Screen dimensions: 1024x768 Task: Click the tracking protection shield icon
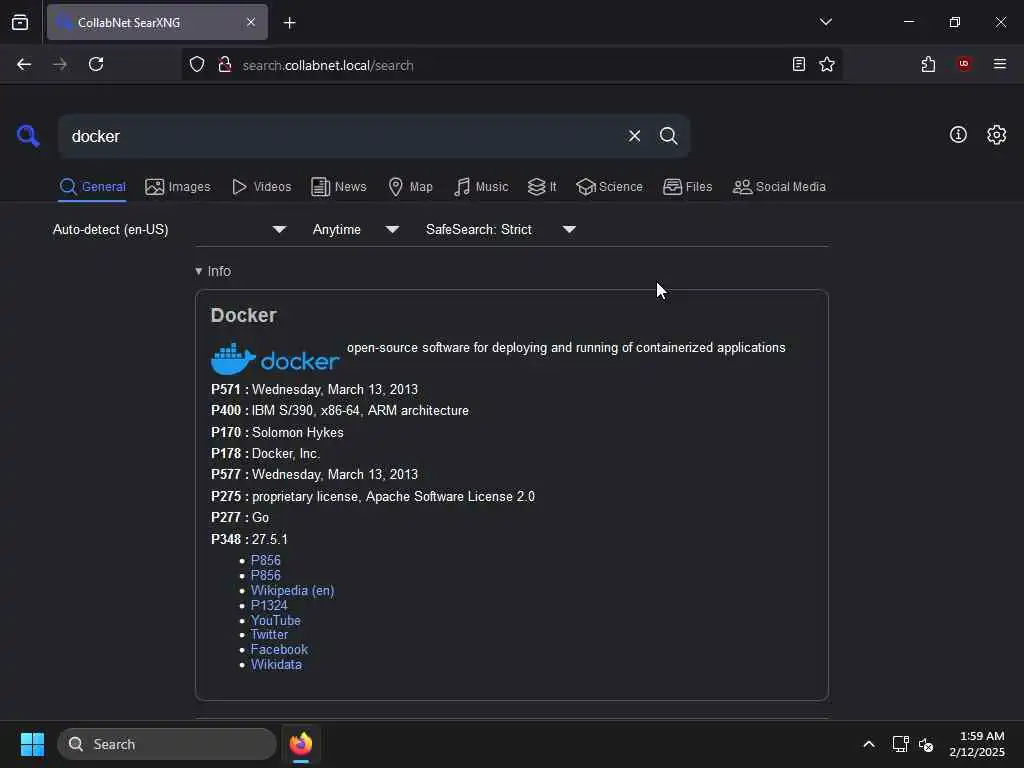coord(197,65)
